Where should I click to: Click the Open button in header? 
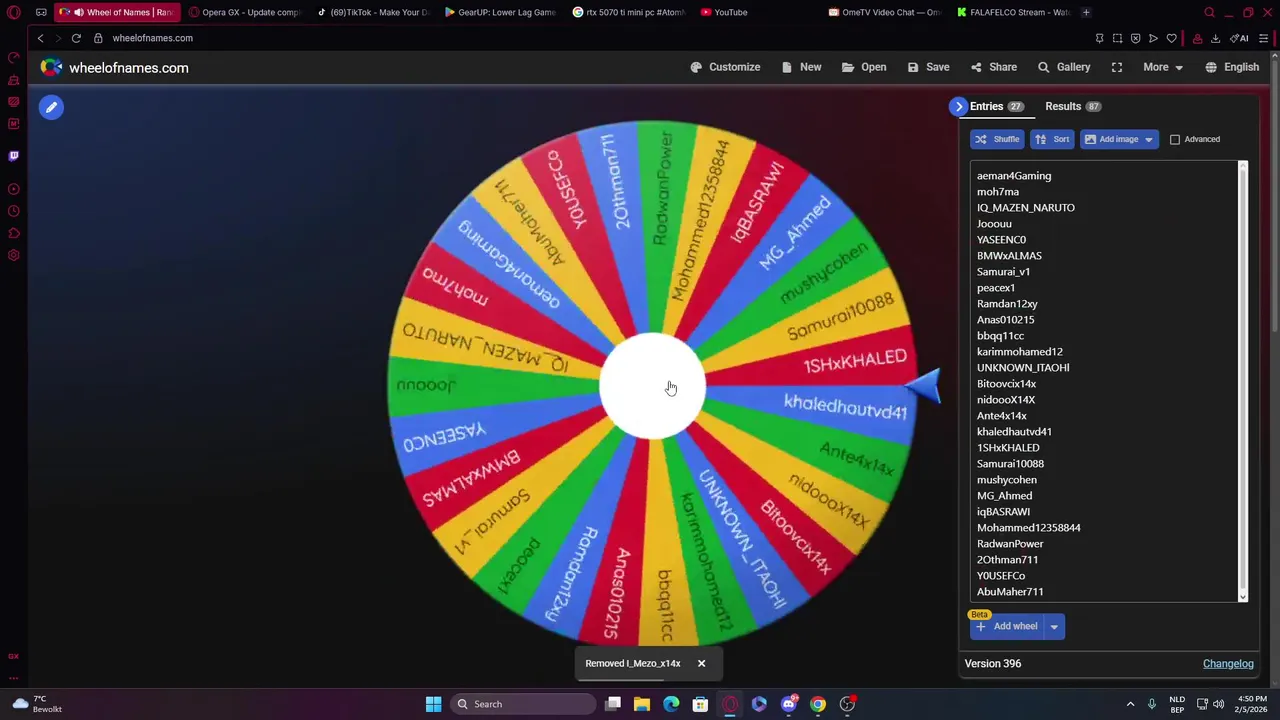click(864, 67)
